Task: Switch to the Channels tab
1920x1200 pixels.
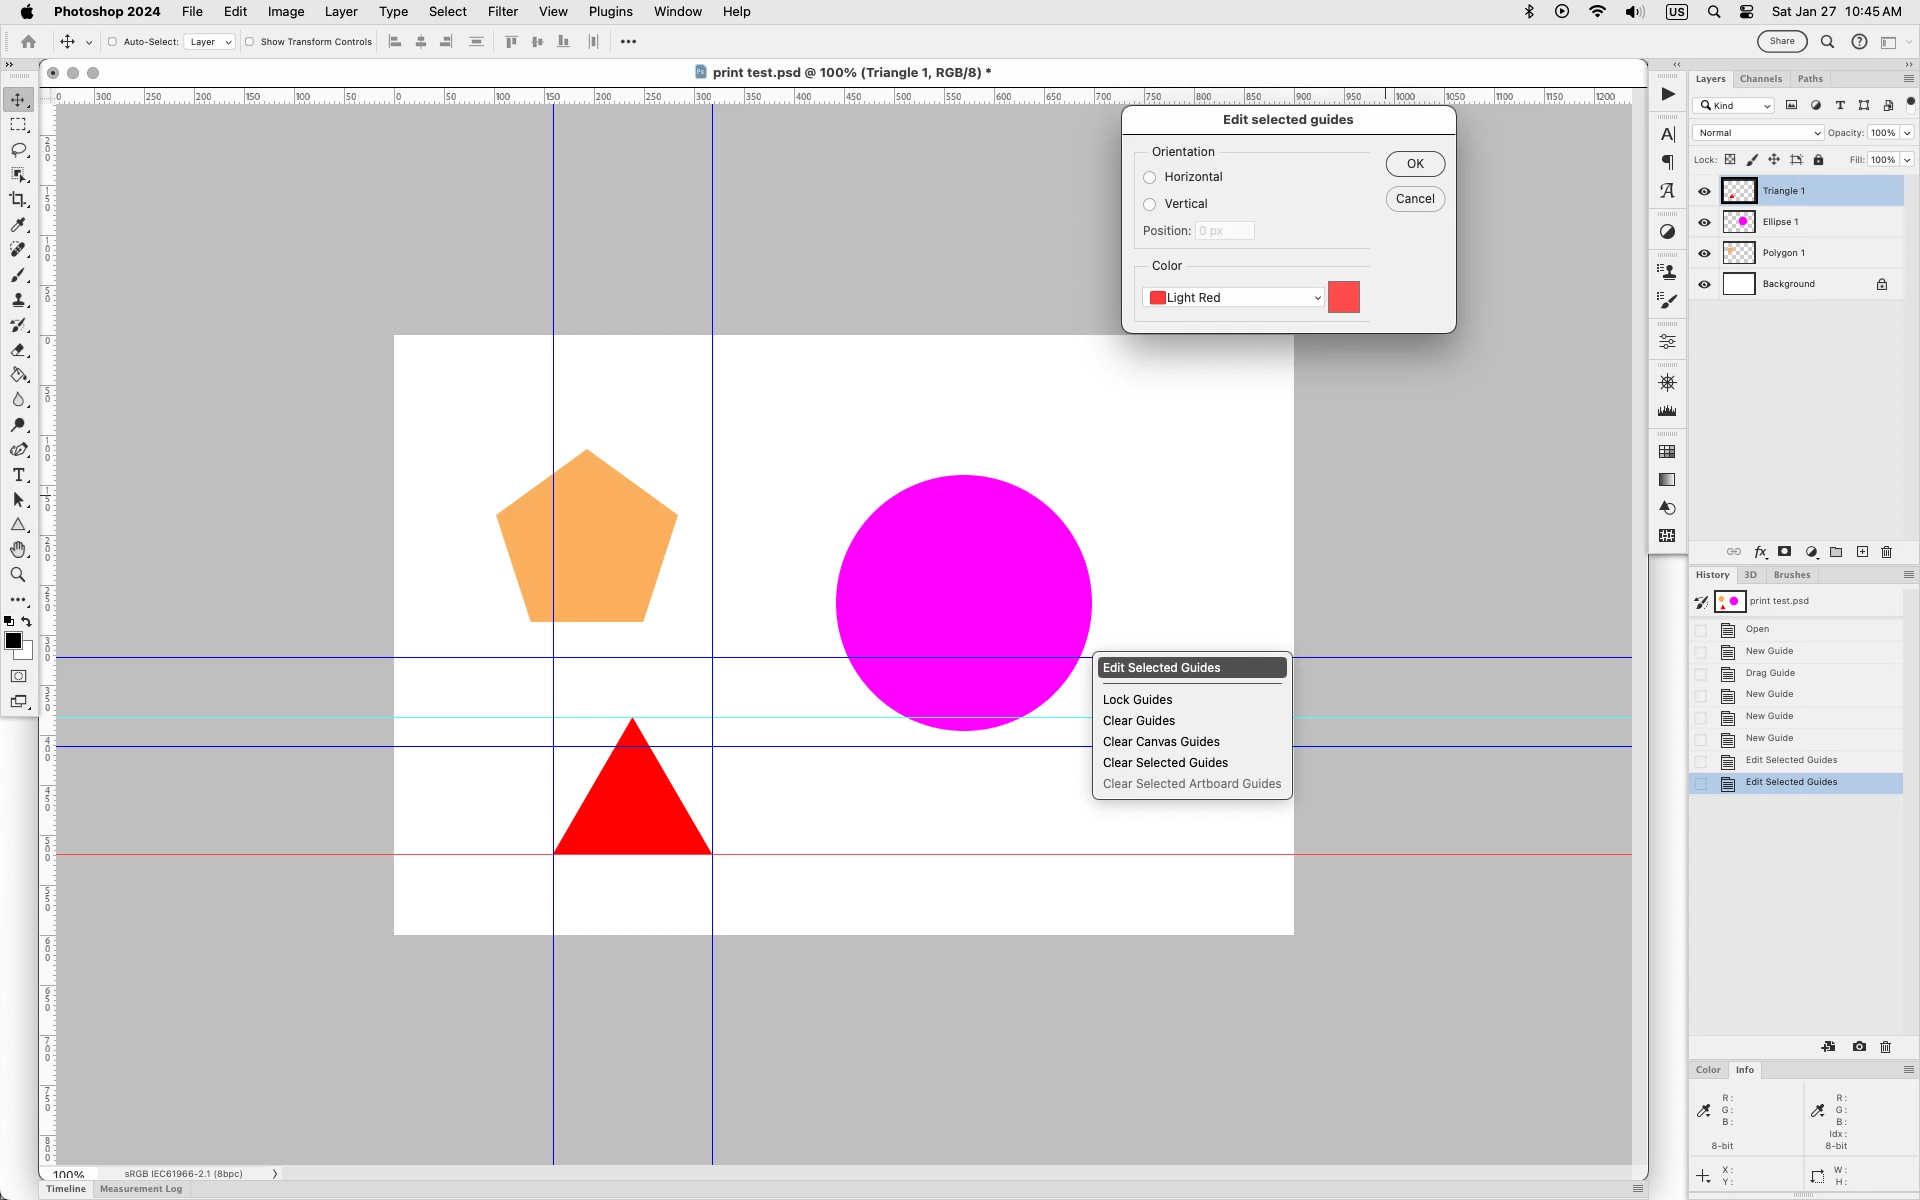Action: [1760, 79]
